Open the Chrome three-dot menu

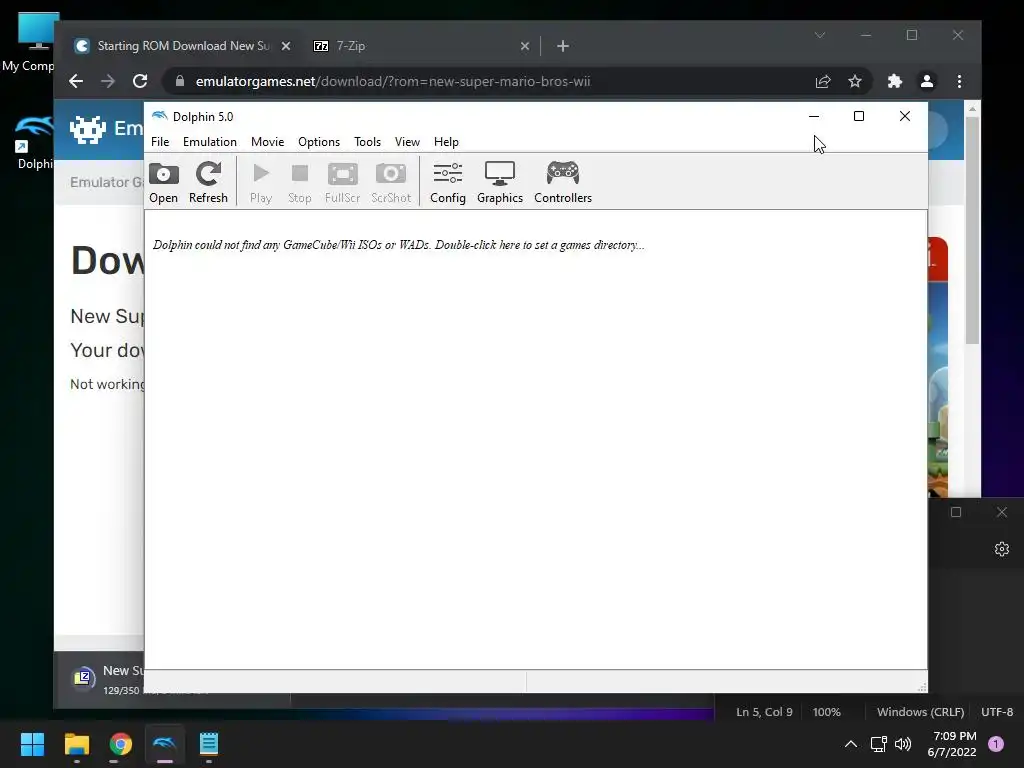tap(959, 81)
